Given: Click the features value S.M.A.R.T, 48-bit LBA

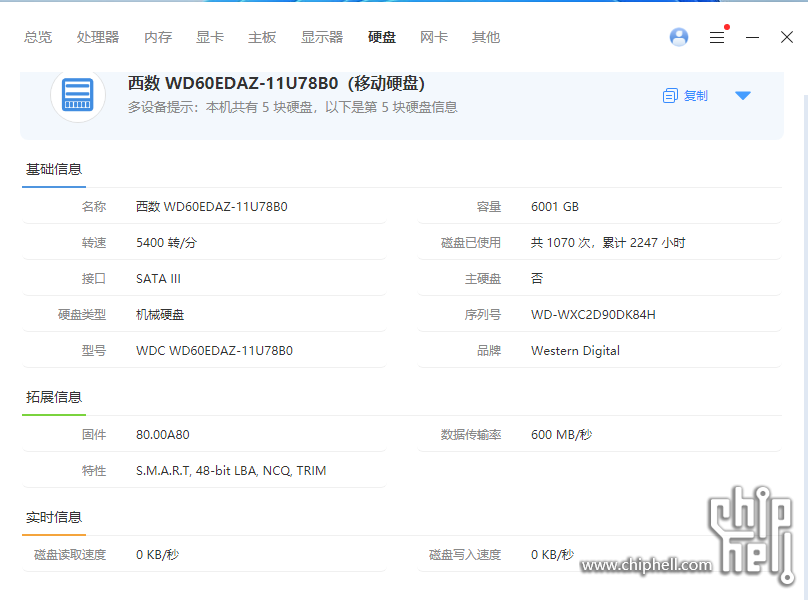Looking at the screenshot, I should [x=231, y=471].
